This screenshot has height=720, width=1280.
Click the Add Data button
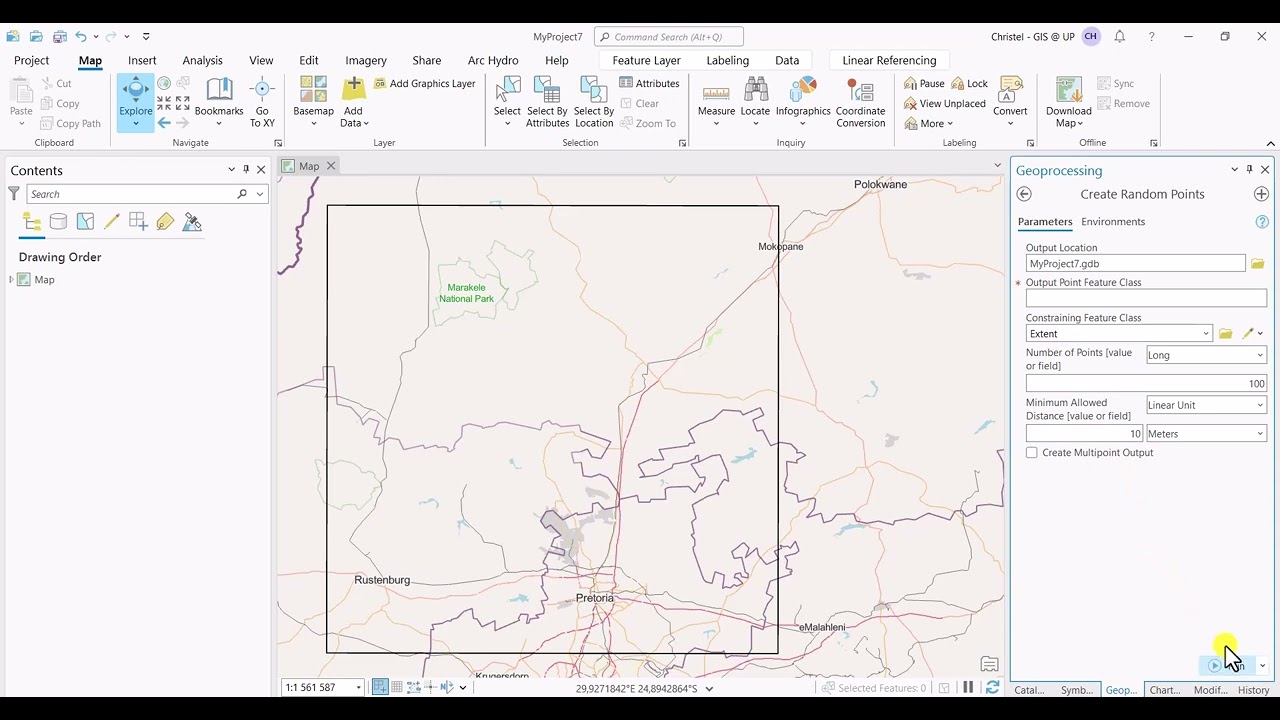point(353,102)
